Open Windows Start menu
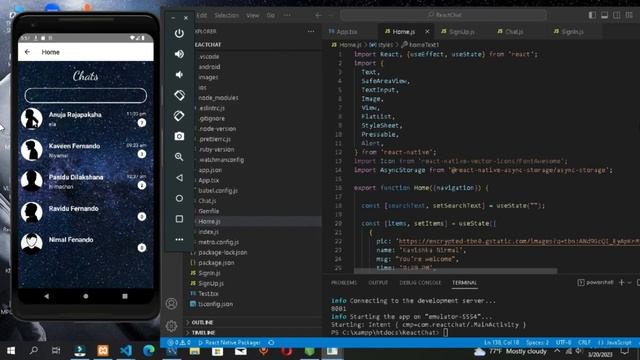Image resolution: width=640 pixels, height=360 pixels. click(11, 351)
